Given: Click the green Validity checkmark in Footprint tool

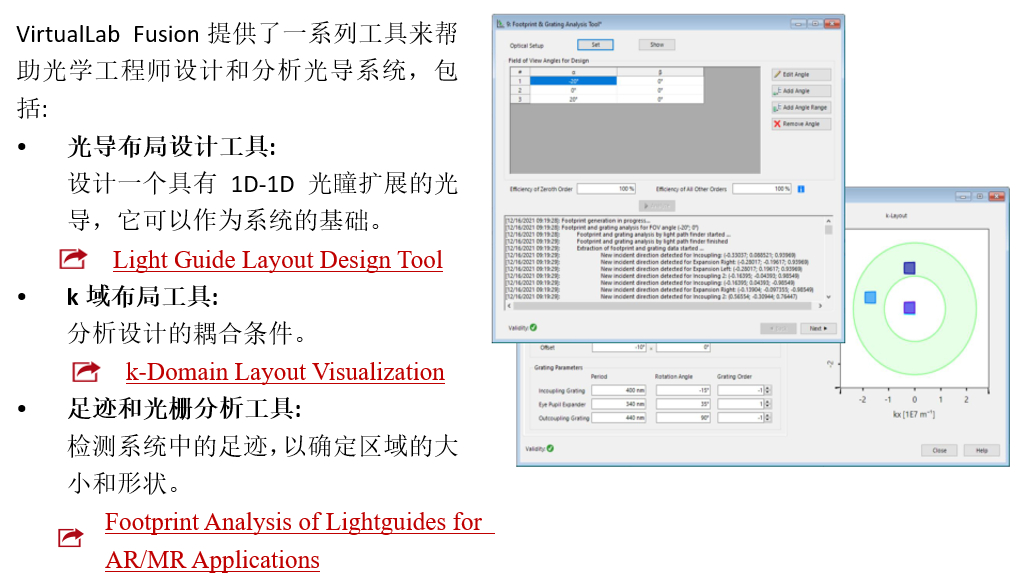Looking at the screenshot, I should click(x=534, y=327).
